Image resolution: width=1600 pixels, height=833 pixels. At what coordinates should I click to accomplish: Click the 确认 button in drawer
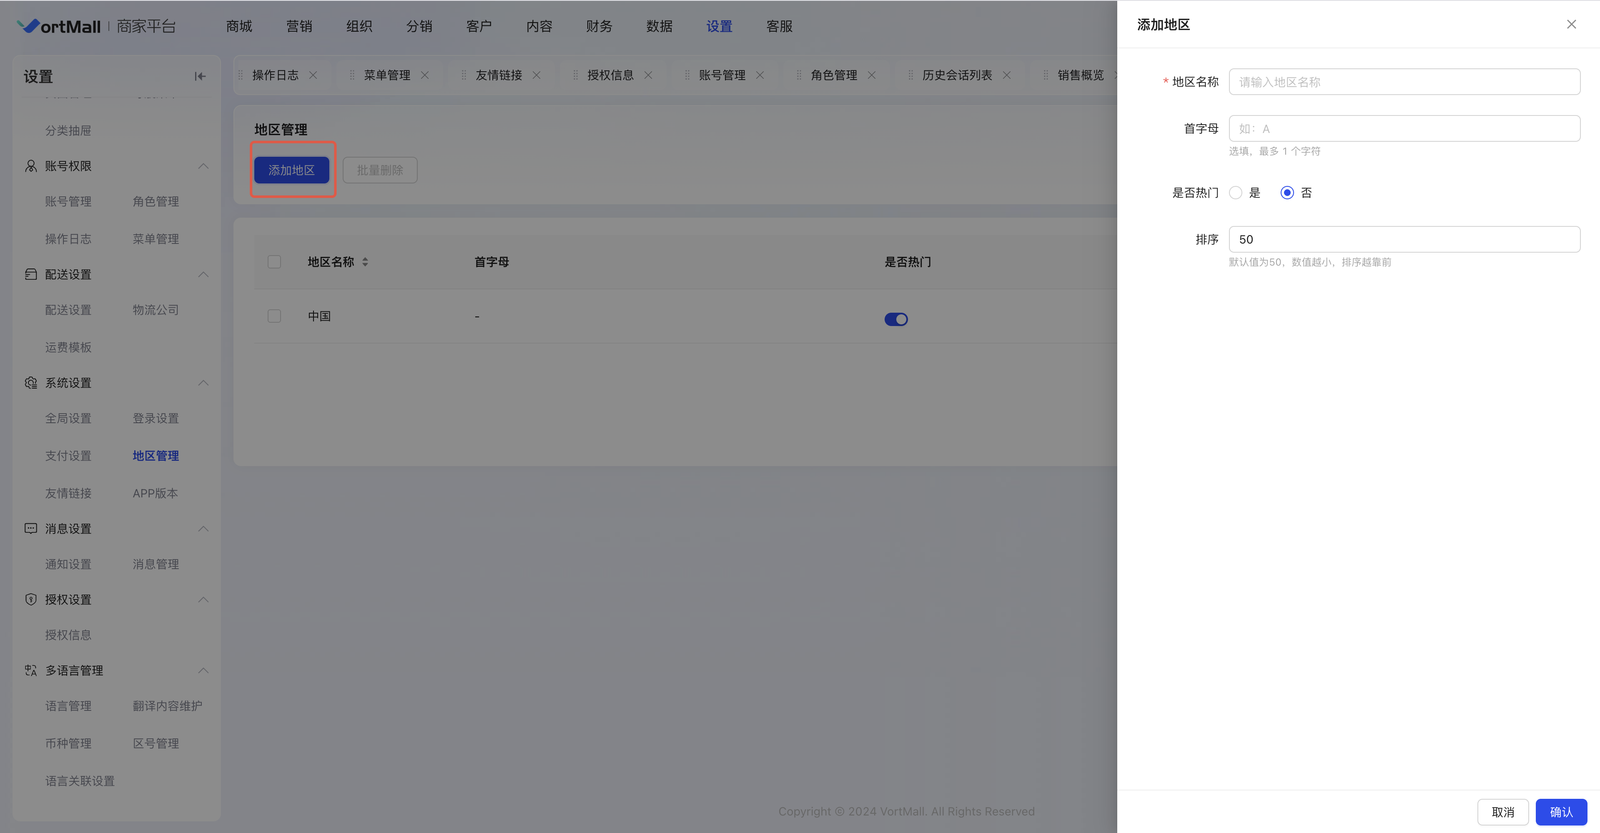pos(1561,812)
